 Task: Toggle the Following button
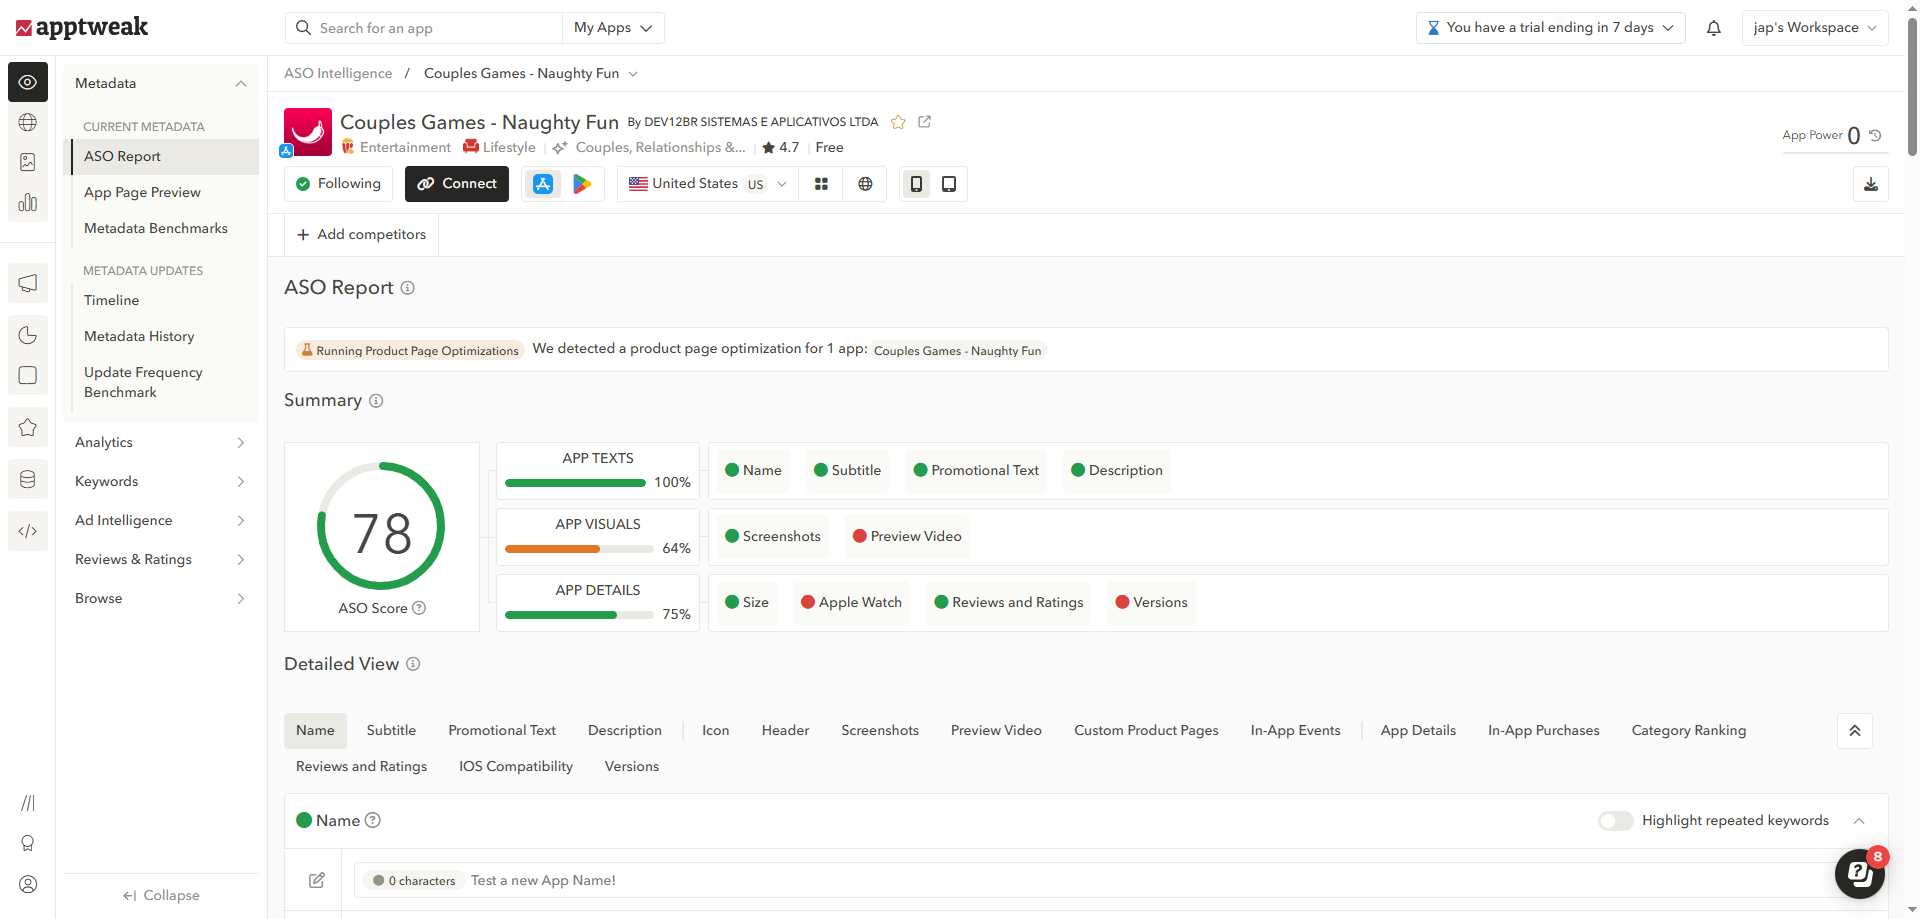click(339, 184)
